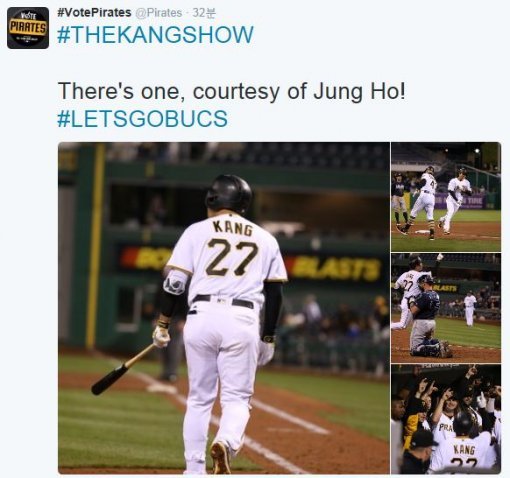Open the #THEKANGSHOW hashtag
This screenshot has width=510, height=478.
click(x=155, y=35)
